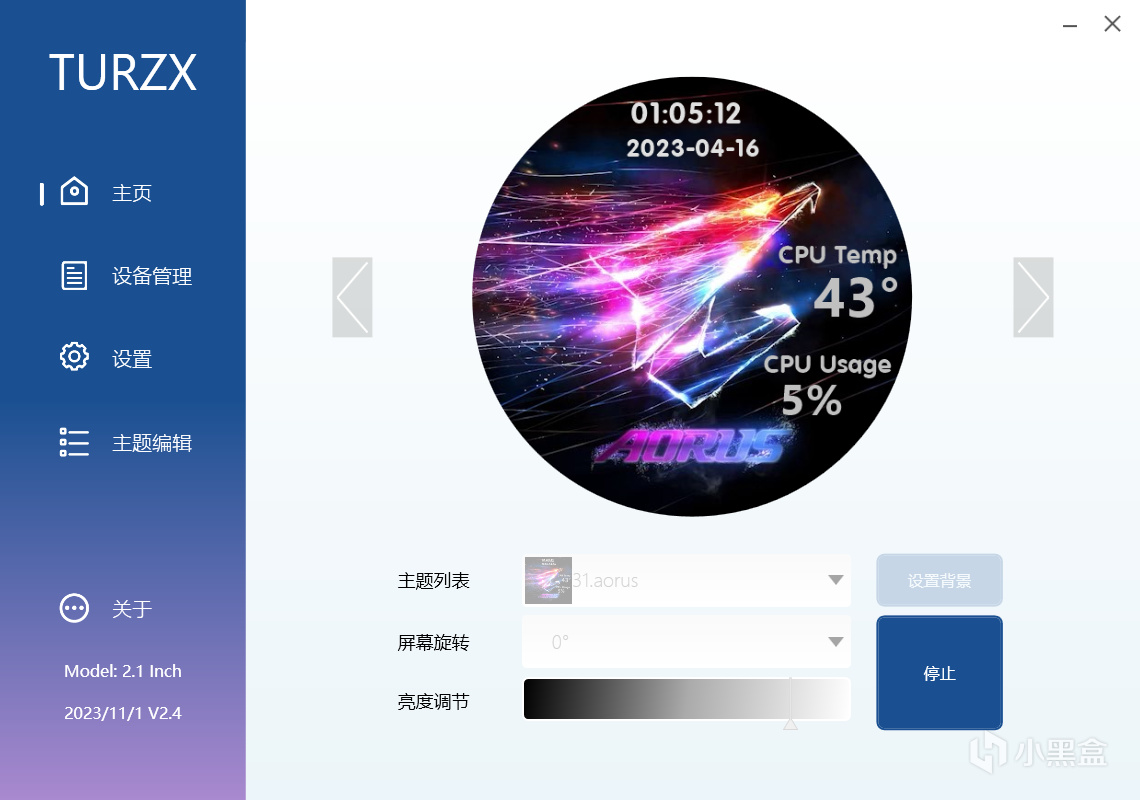This screenshot has height=800, width=1140.
Task: Switch to 主题编辑 menu item
Action: pyautogui.click(x=152, y=442)
